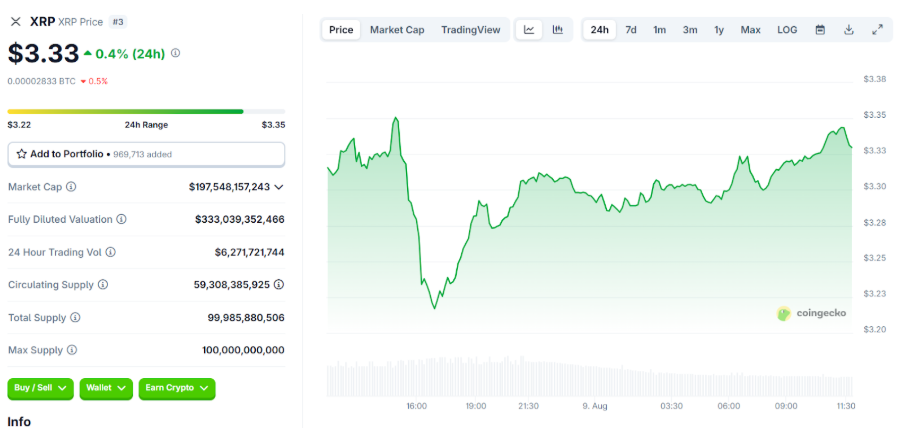Open the Wallet dropdown
The height and width of the screenshot is (436, 916).
(105, 388)
